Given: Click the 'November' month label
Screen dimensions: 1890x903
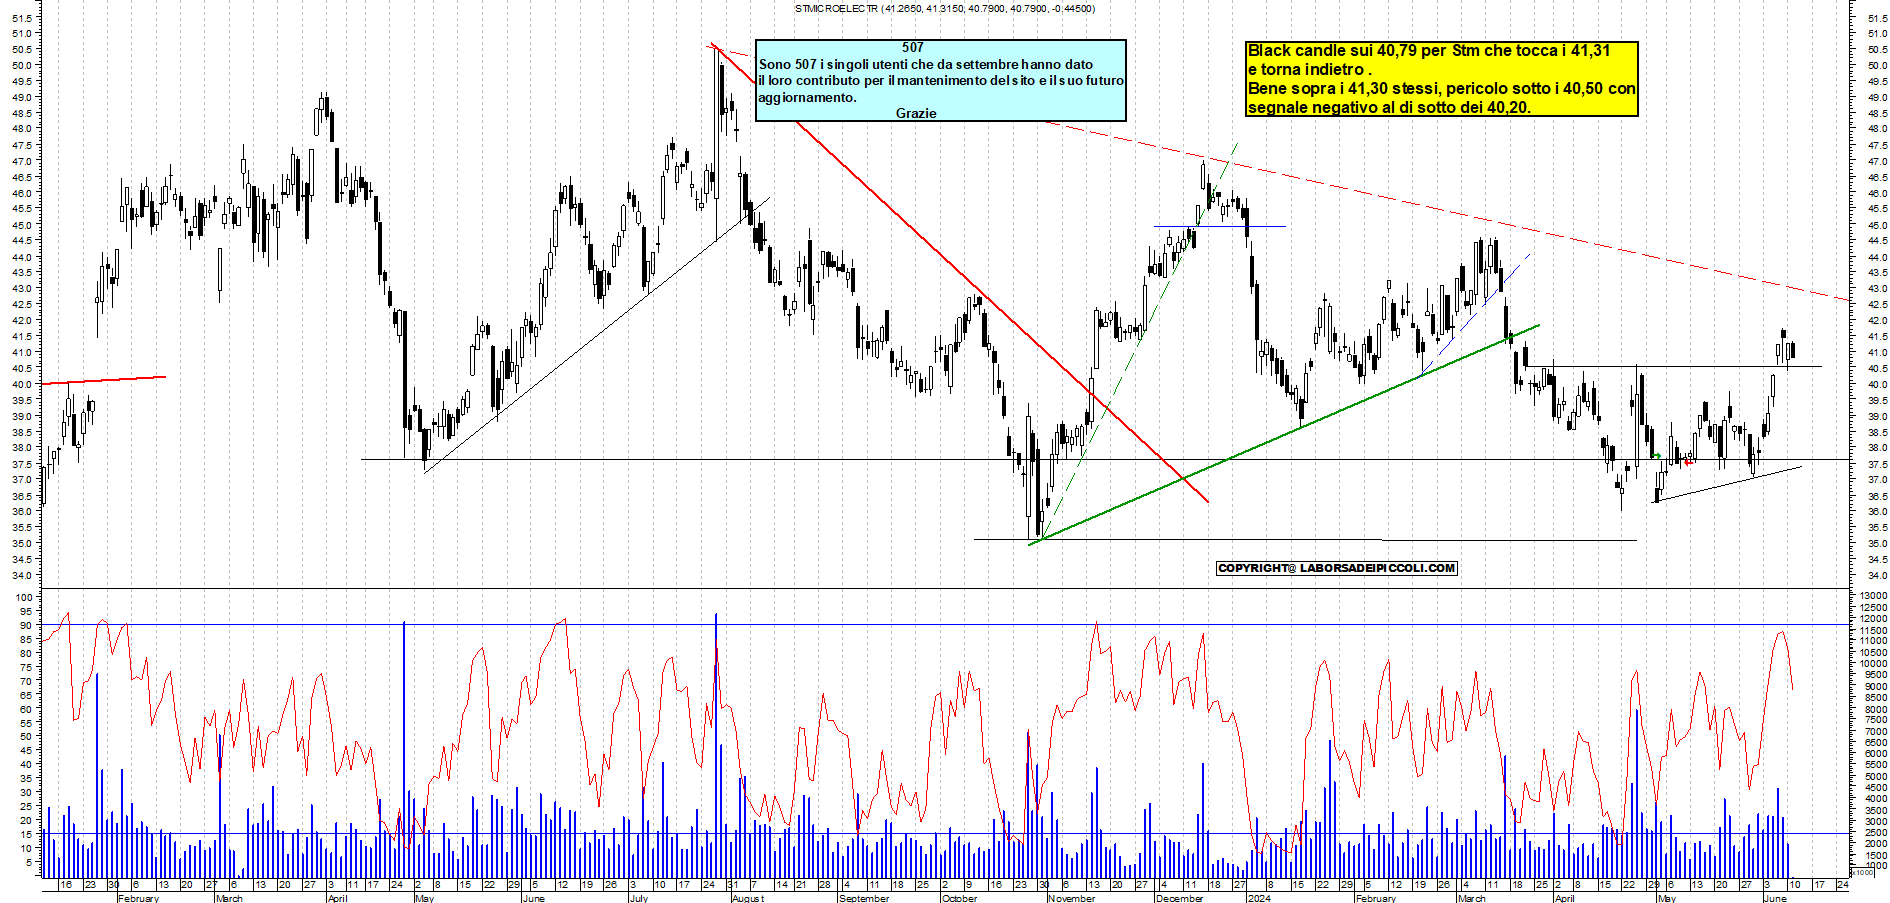Looking at the screenshot, I should pyautogui.click(x=1071, y=898).
